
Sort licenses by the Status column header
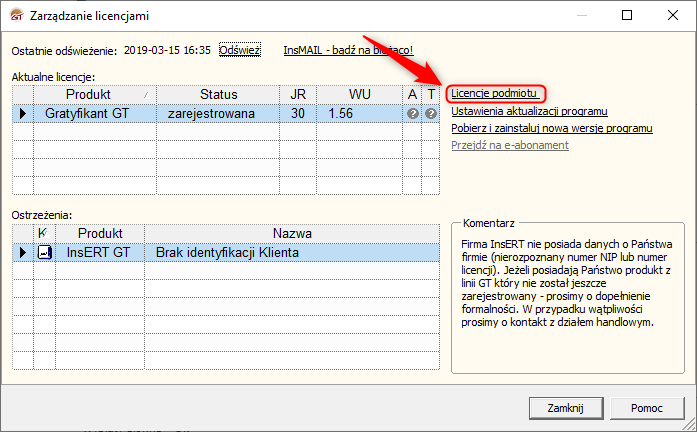[x=218, y=95]
